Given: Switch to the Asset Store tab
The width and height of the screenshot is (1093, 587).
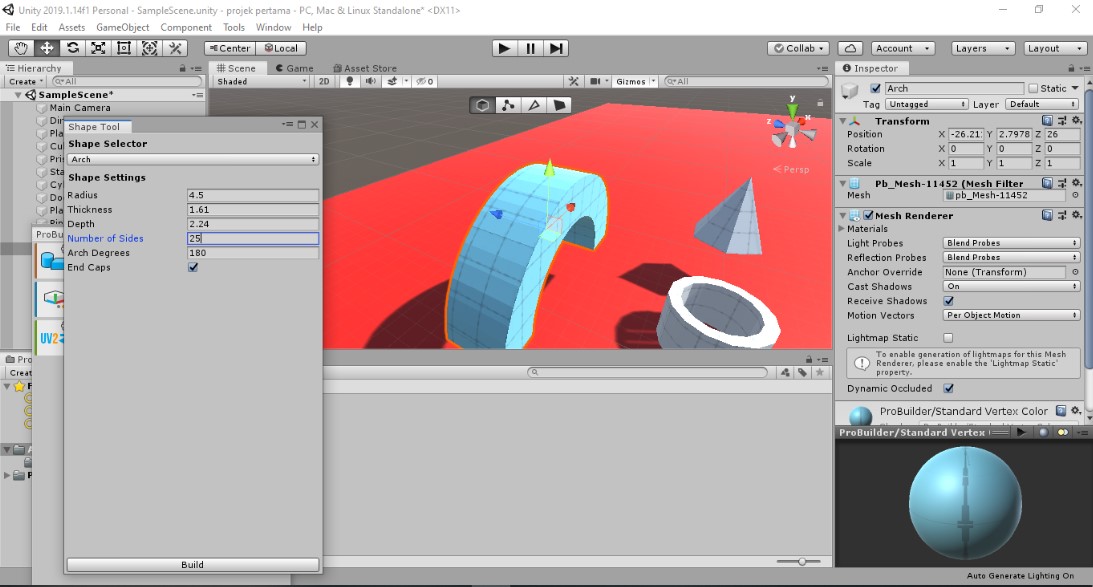Looking at the screenshot, I should coord(365,68).
